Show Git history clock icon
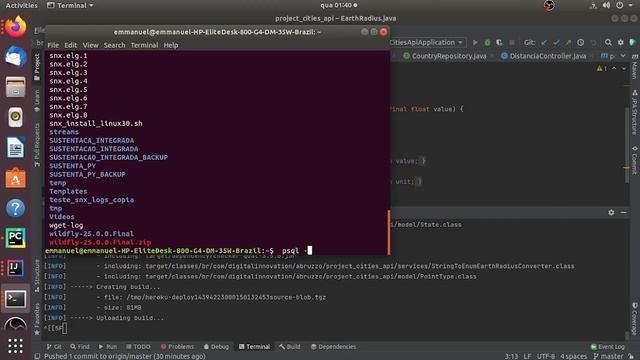The width and height of the screenshot is (640, 360). coord(580,42)
